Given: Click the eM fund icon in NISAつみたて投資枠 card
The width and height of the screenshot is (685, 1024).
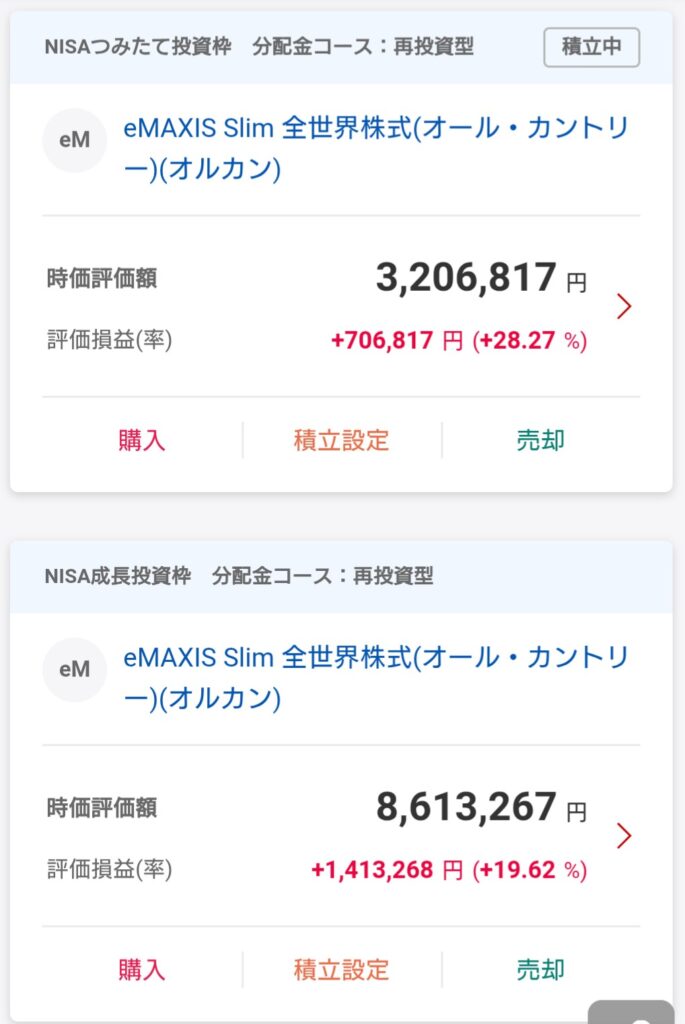Looking at the screenshot, I should click(x=75, y=140).
